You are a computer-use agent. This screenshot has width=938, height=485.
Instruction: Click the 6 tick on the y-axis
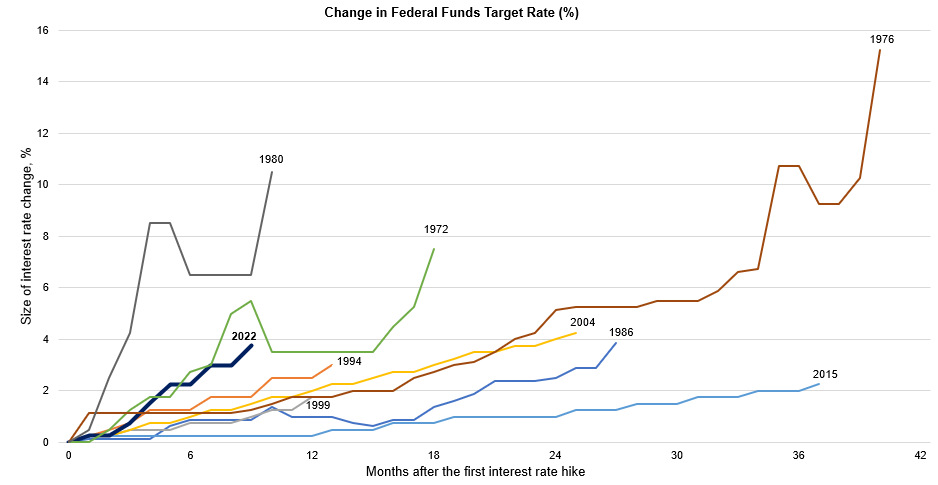coord(46,288)
